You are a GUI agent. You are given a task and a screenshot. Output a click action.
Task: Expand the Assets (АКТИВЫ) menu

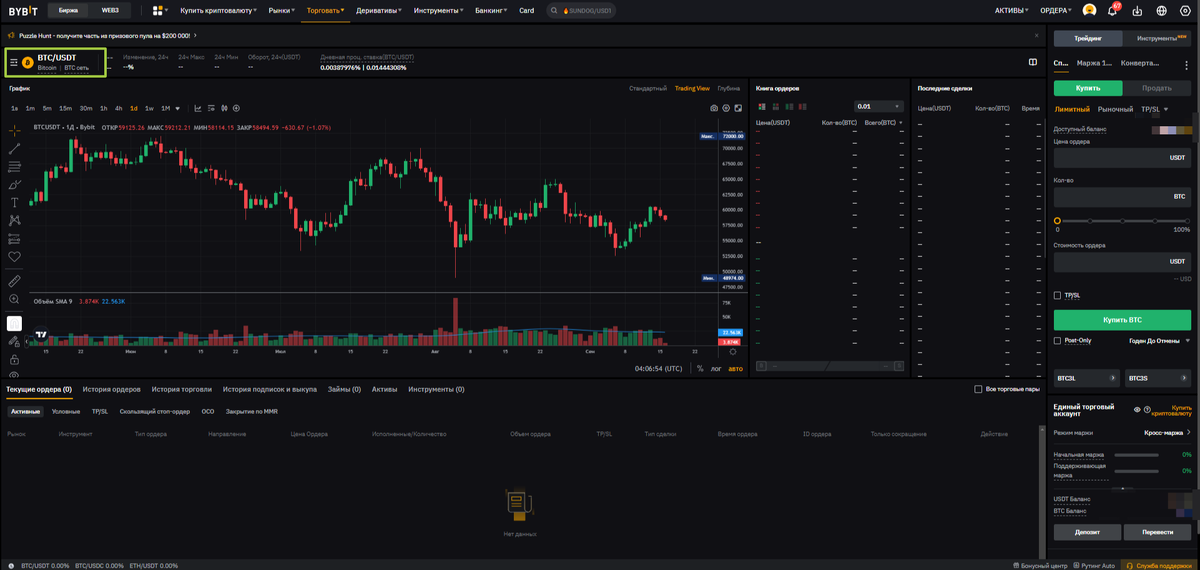(x=1012, y=11)
